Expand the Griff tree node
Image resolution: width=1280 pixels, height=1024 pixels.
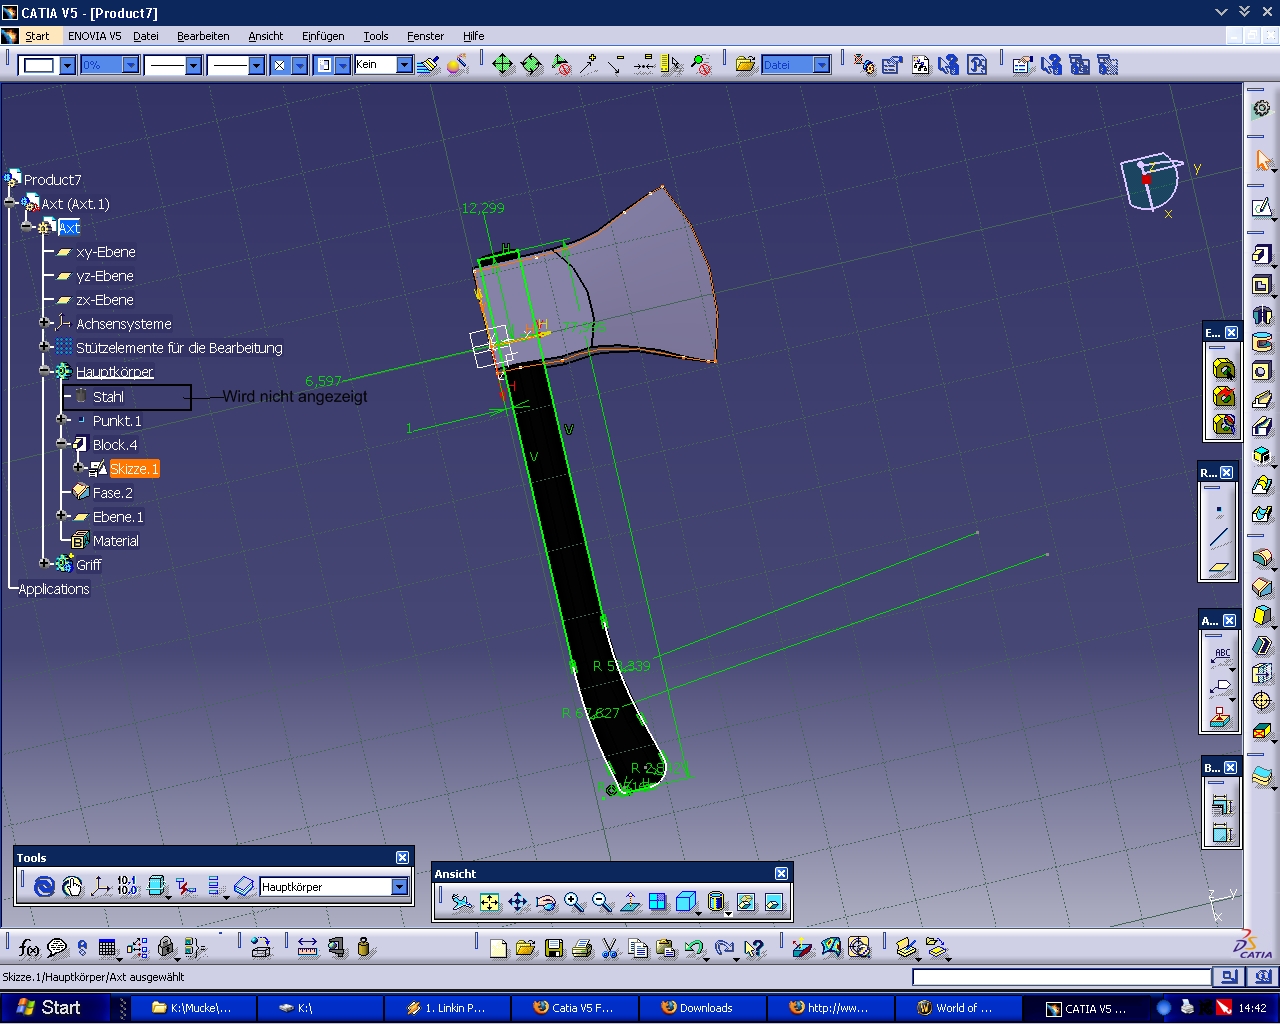coord(44,564)
